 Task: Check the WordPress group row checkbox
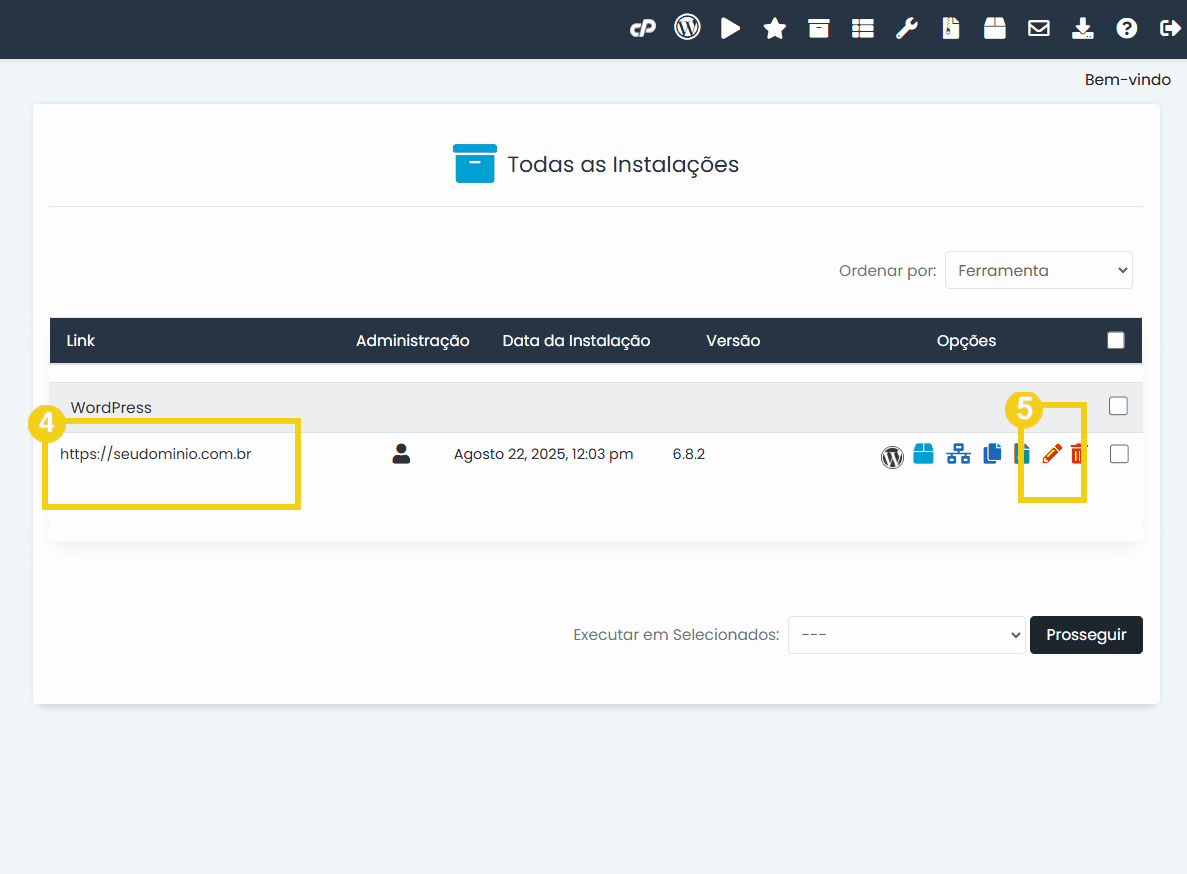(1118, 406)
